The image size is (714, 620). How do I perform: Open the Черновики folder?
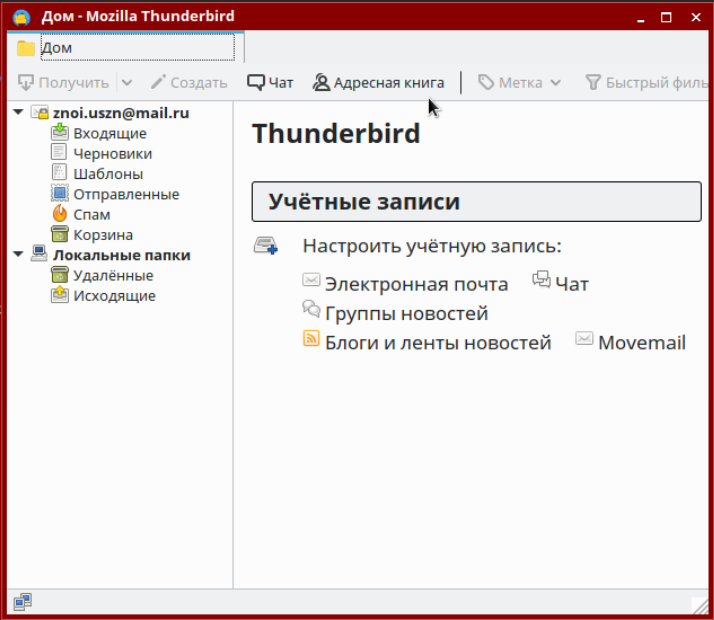click(112, 154)
